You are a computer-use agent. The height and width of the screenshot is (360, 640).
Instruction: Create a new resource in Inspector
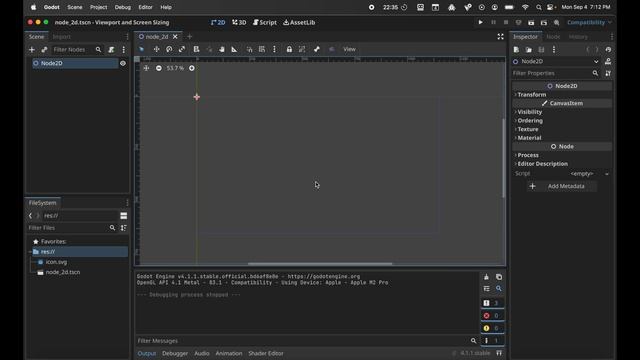pyautogui.click(x=516, y=50)
